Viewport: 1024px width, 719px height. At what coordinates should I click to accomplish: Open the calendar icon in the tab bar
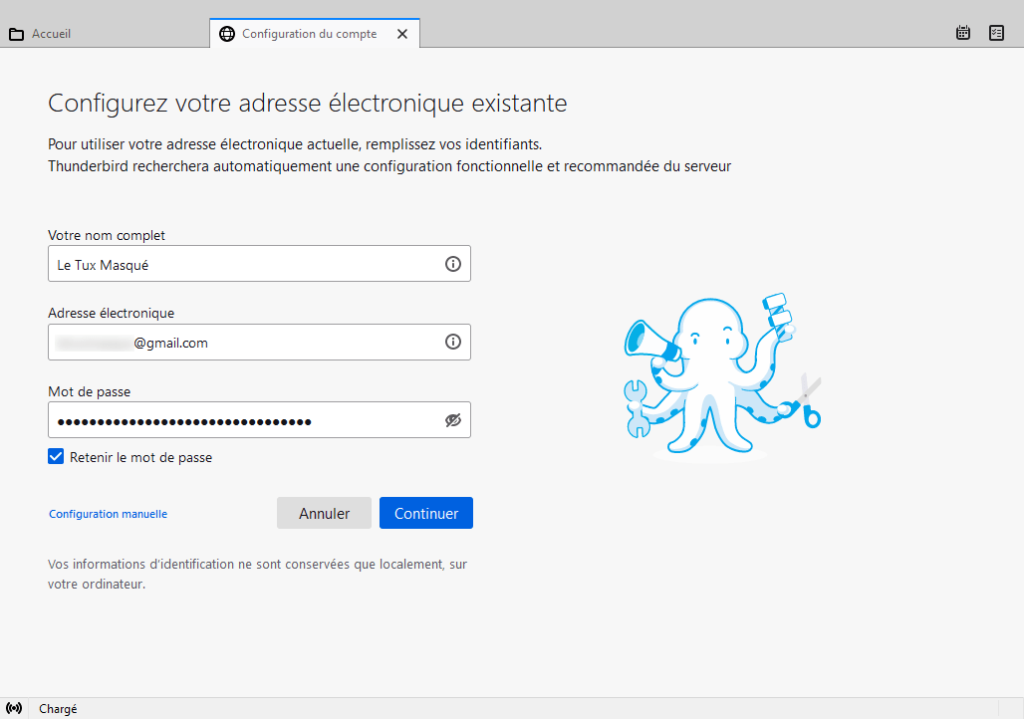[x=963, y=33]
